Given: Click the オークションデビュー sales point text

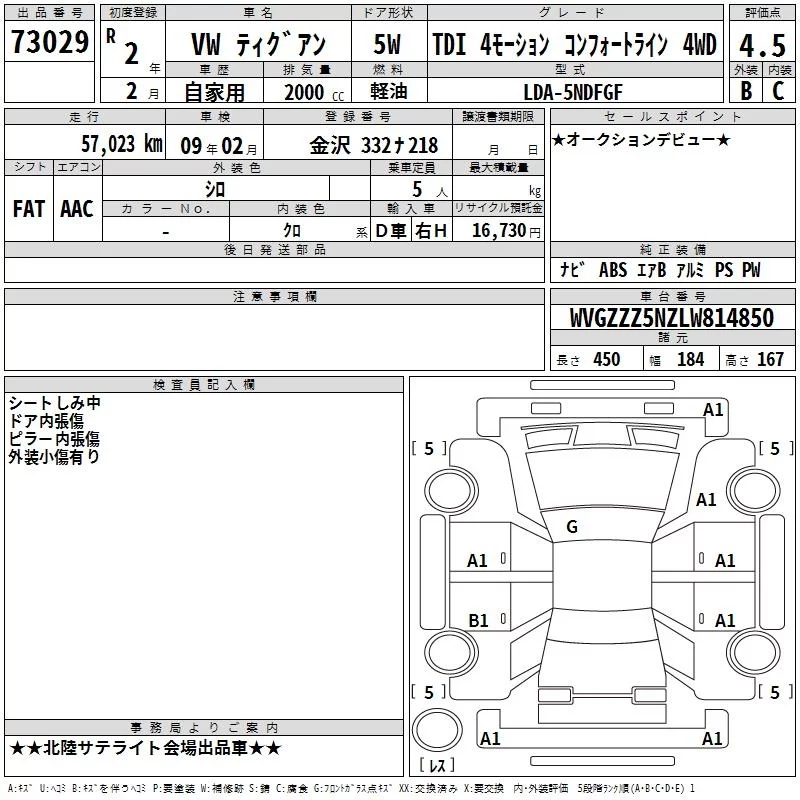Looking at the screenshot, I should pos(640,139).
